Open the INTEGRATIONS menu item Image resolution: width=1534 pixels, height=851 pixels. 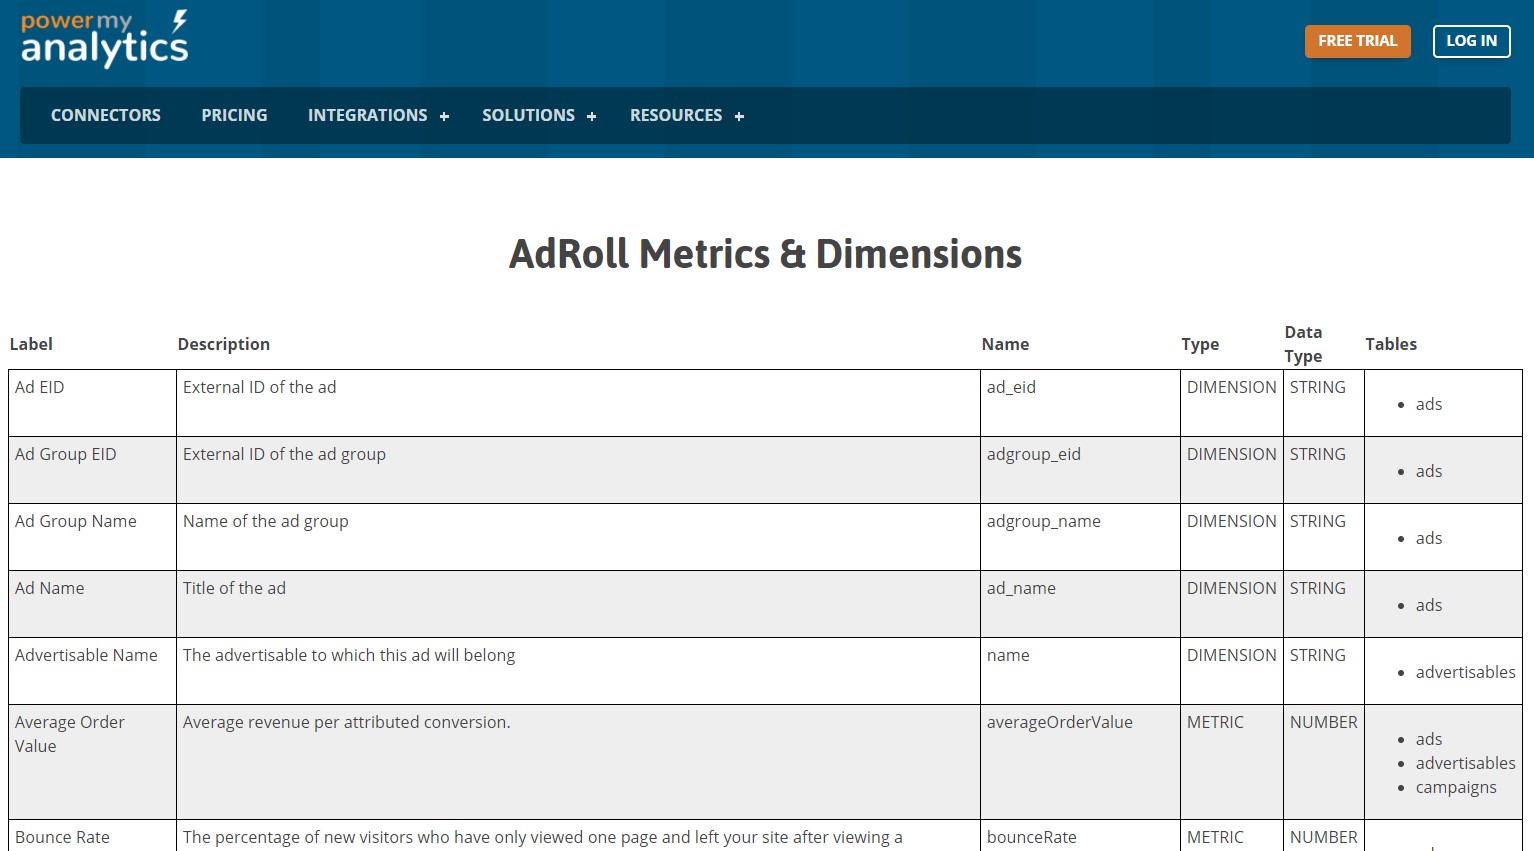pos(367,115)
